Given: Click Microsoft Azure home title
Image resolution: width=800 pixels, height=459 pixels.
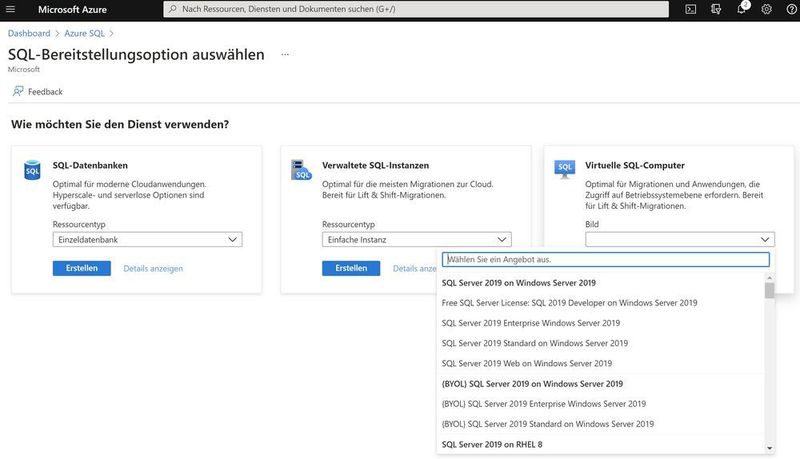Looking at the screenshot, I should 72,9.
